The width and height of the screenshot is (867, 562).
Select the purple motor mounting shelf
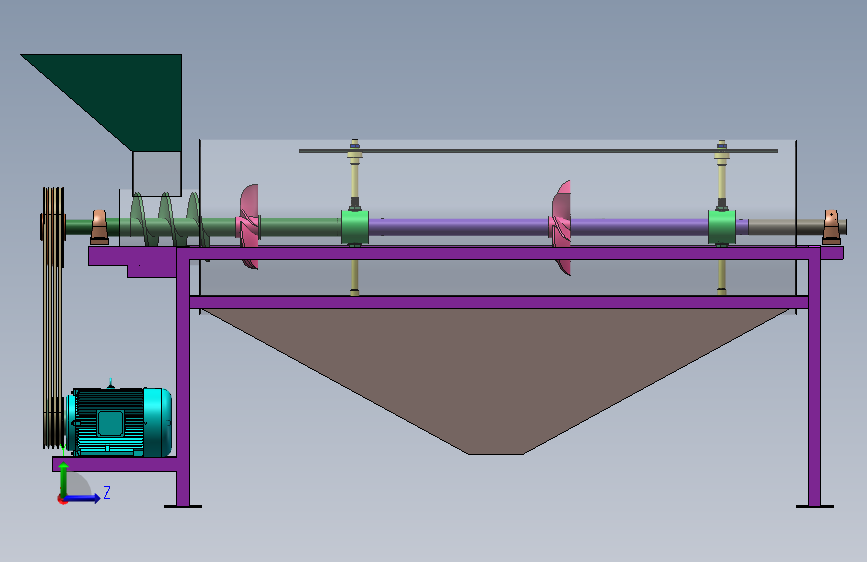pos(115,464)
